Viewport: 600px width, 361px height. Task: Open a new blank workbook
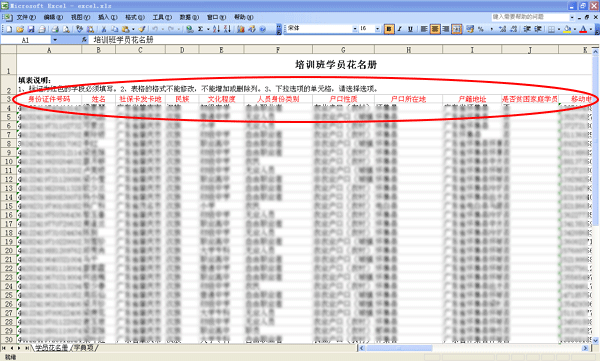click(9, 29)
